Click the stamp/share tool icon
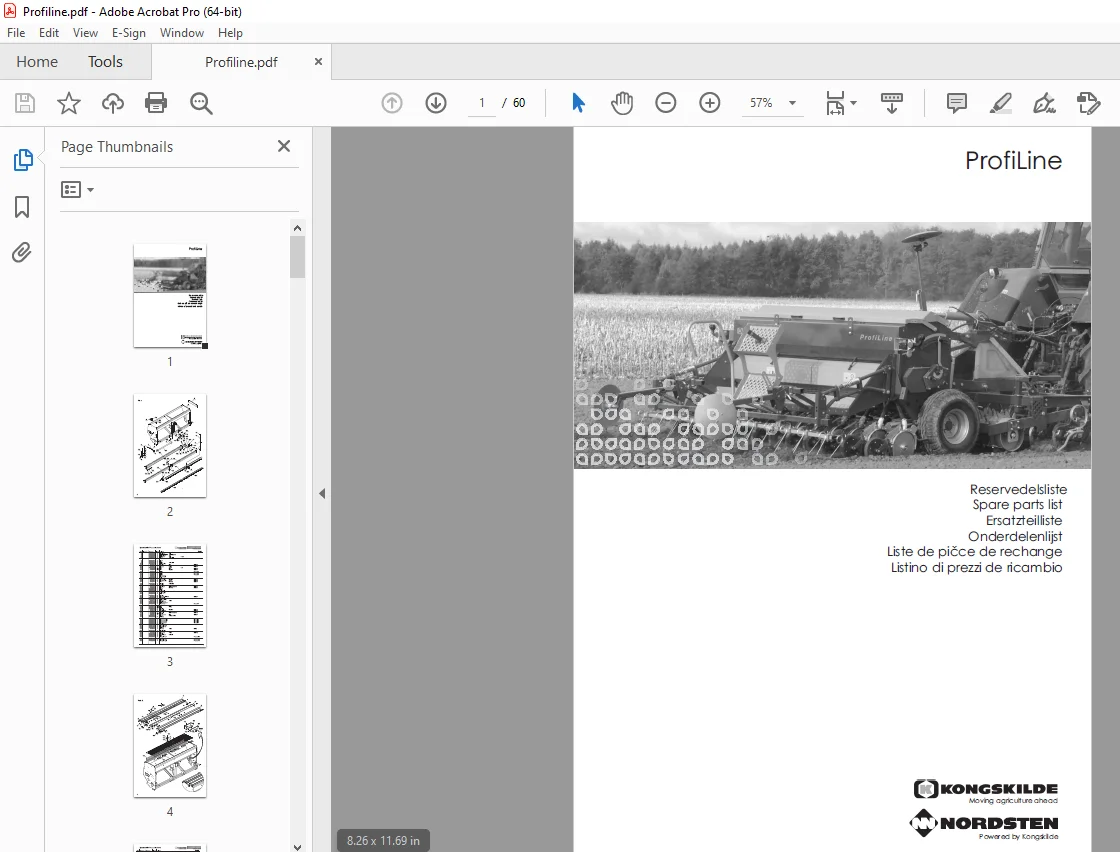 [x=1089, y=103]
